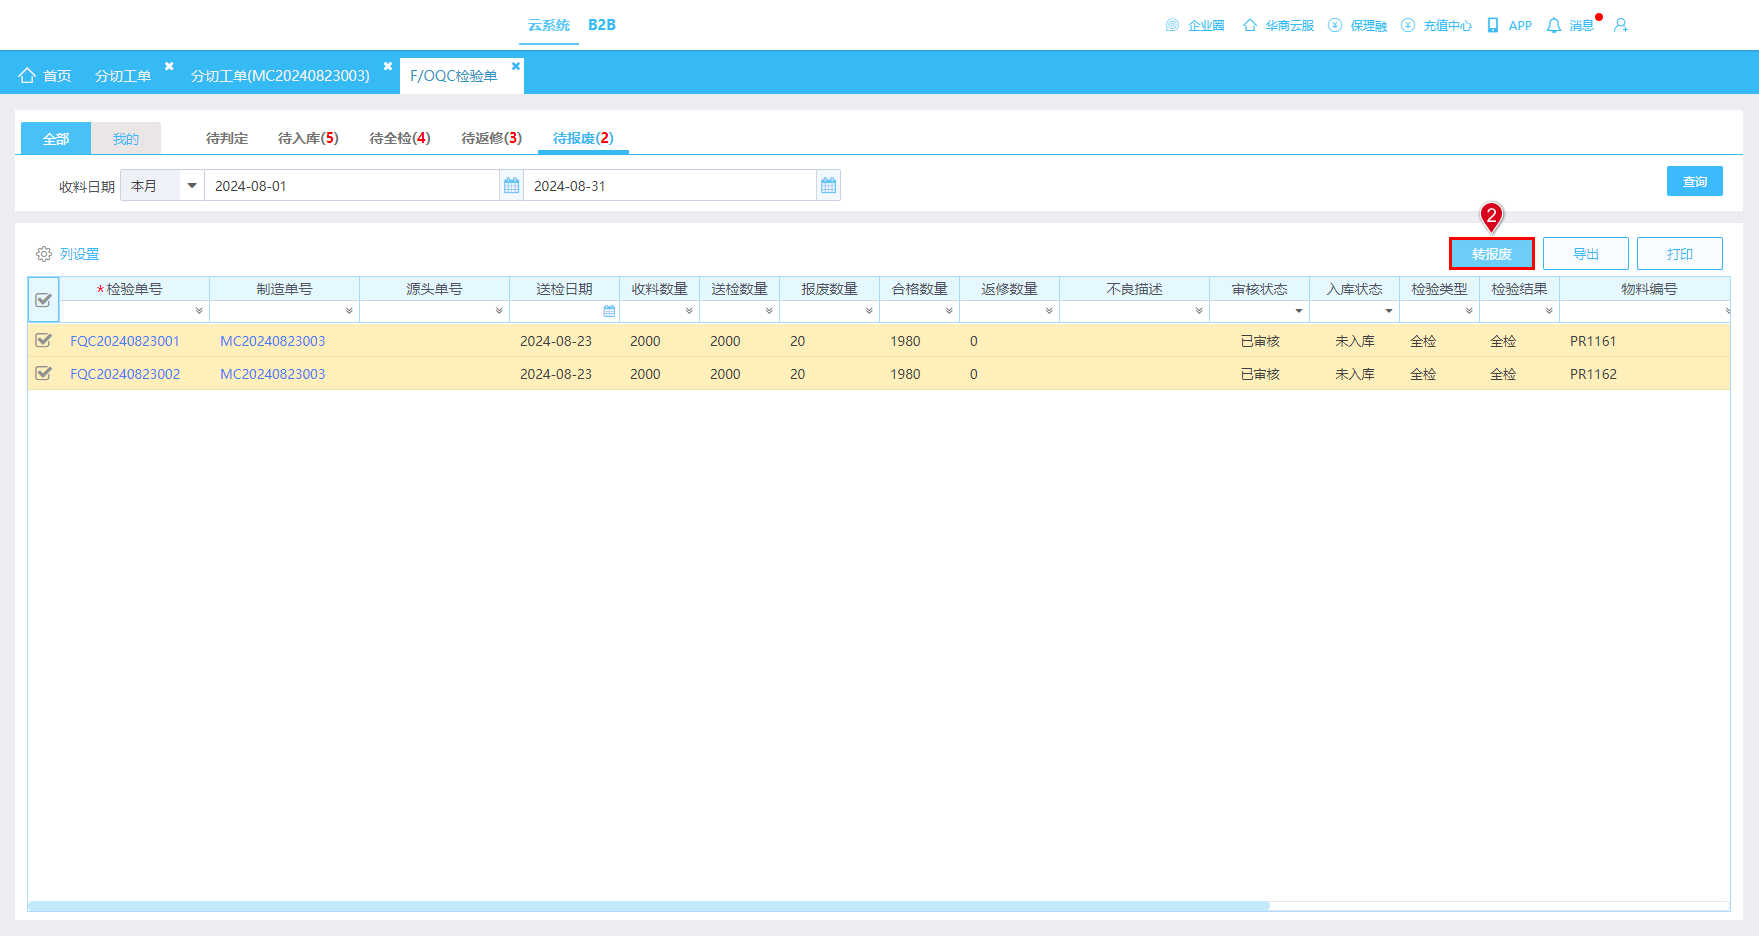
Task: Switch to the 待判定 tab
Action: (x=227, y=138)
